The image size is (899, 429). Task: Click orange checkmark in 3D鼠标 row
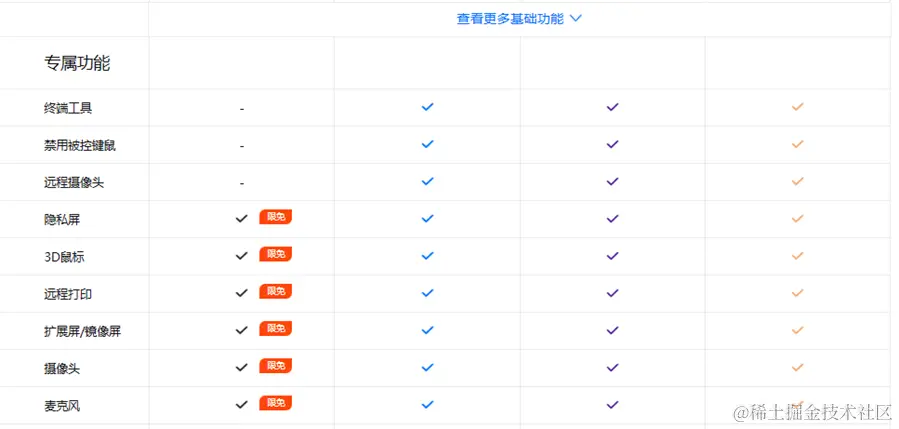pyautogui.click(x=798, y=255)
